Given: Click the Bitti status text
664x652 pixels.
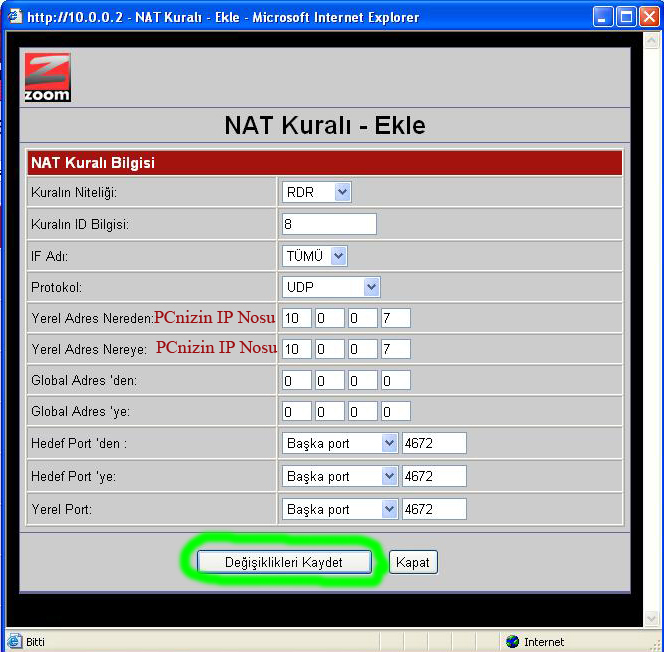Looking at the screenshot, I should point(35,642).
